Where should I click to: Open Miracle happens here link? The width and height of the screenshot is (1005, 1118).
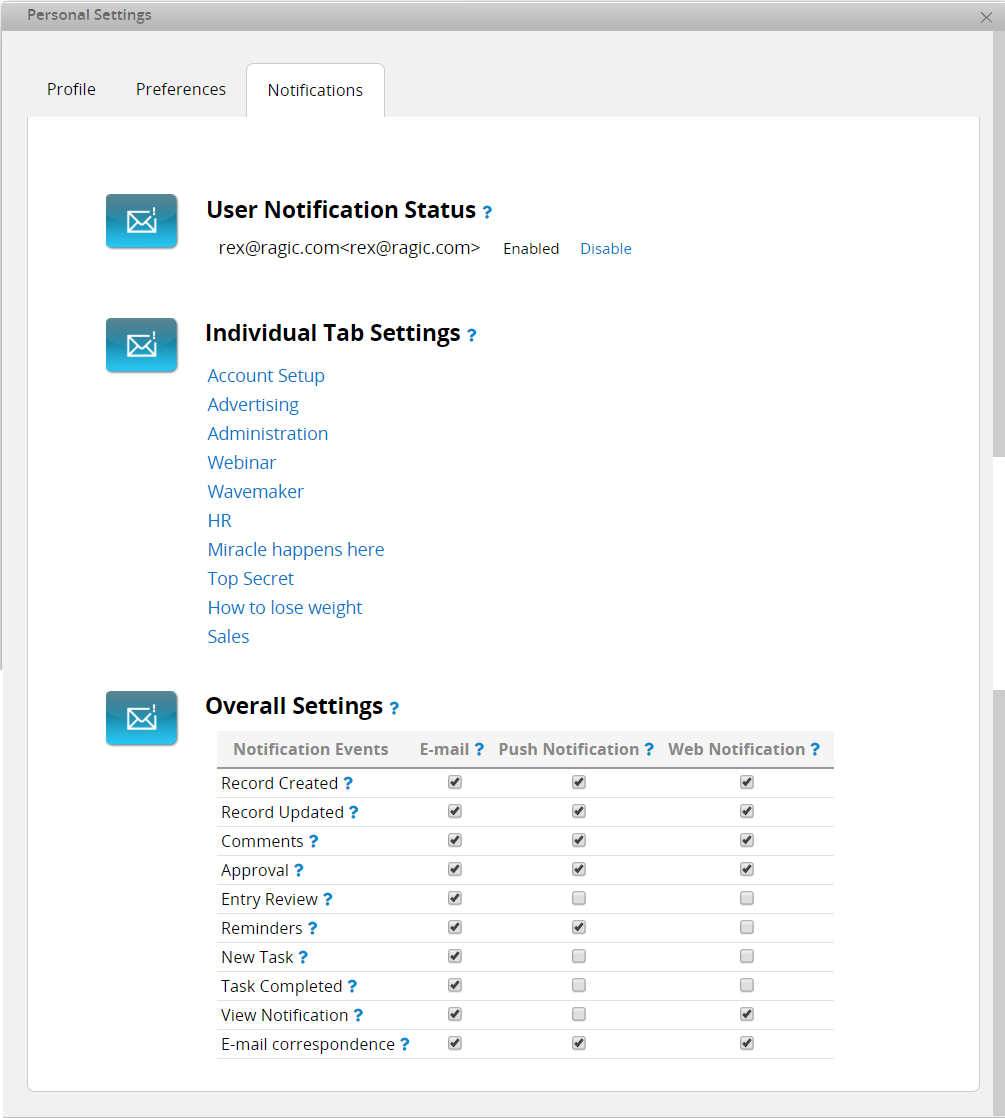[296, 550]
